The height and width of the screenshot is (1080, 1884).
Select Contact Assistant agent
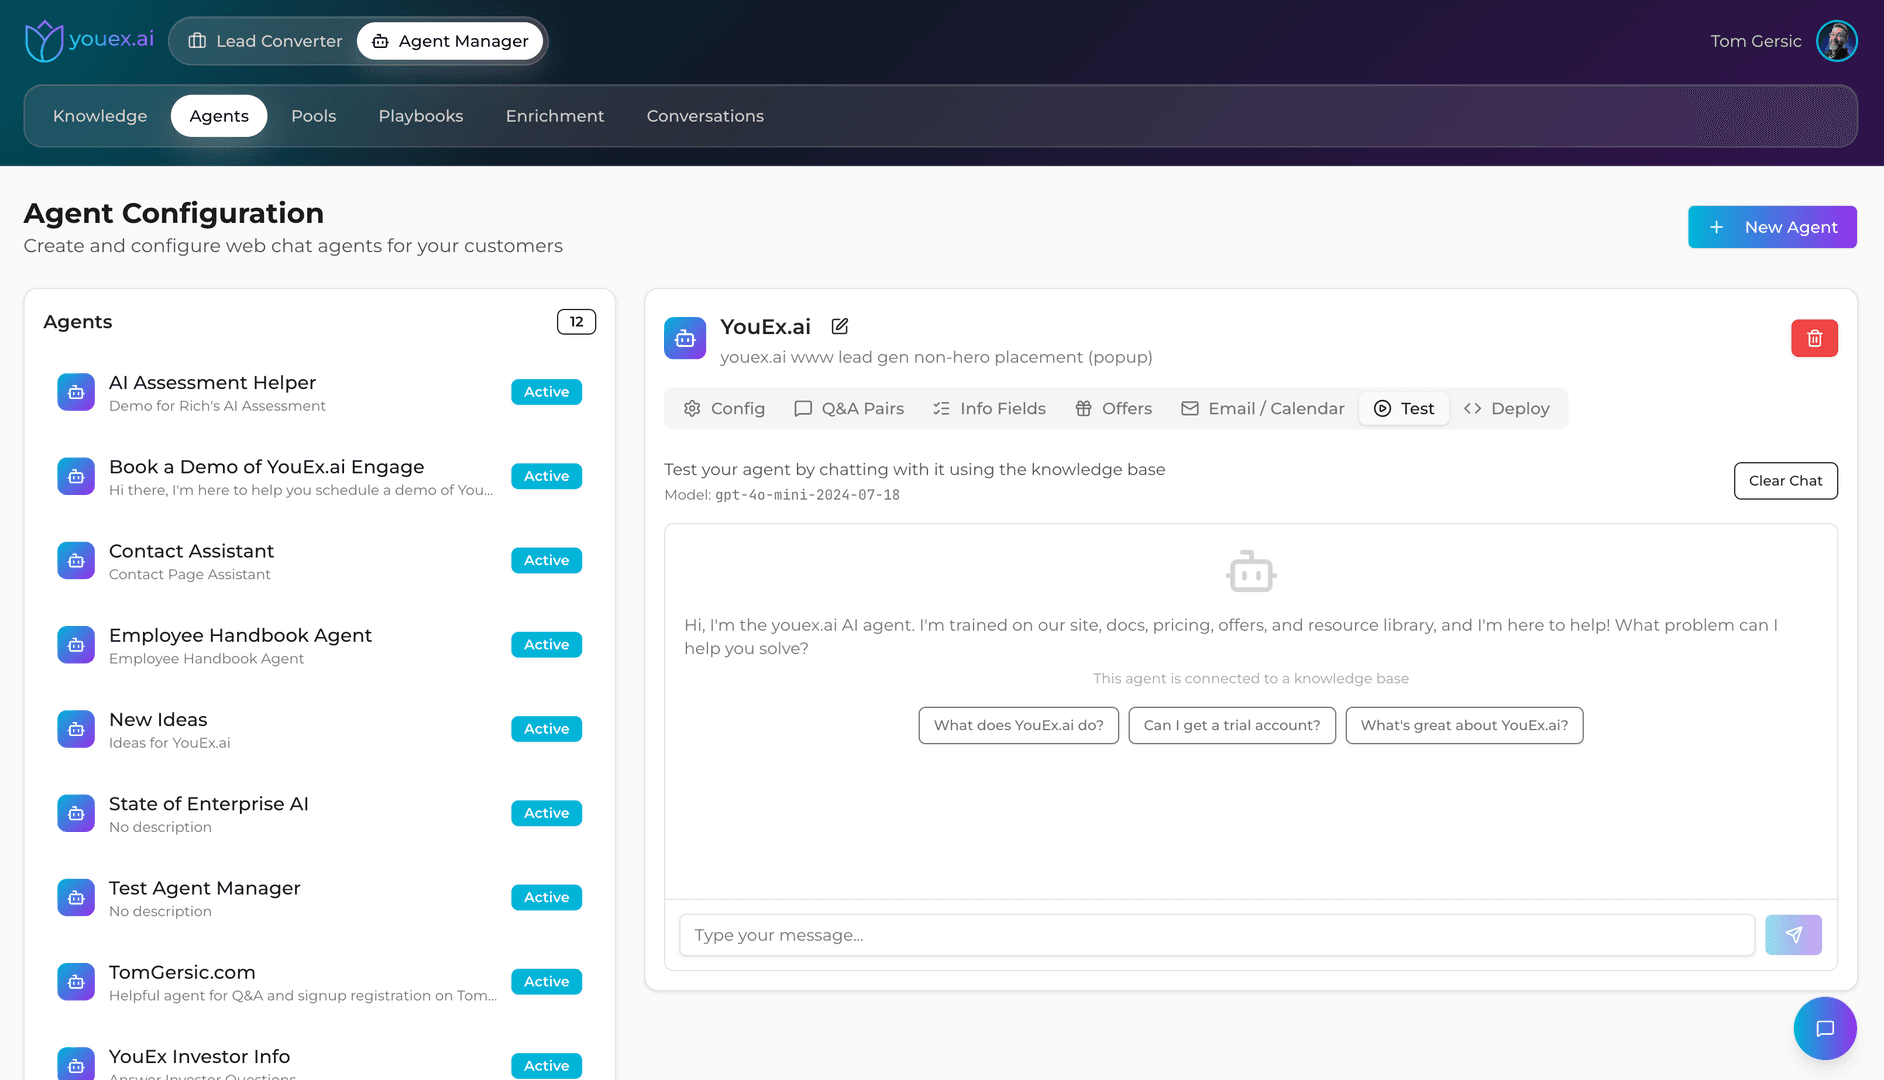pos(319,560)
